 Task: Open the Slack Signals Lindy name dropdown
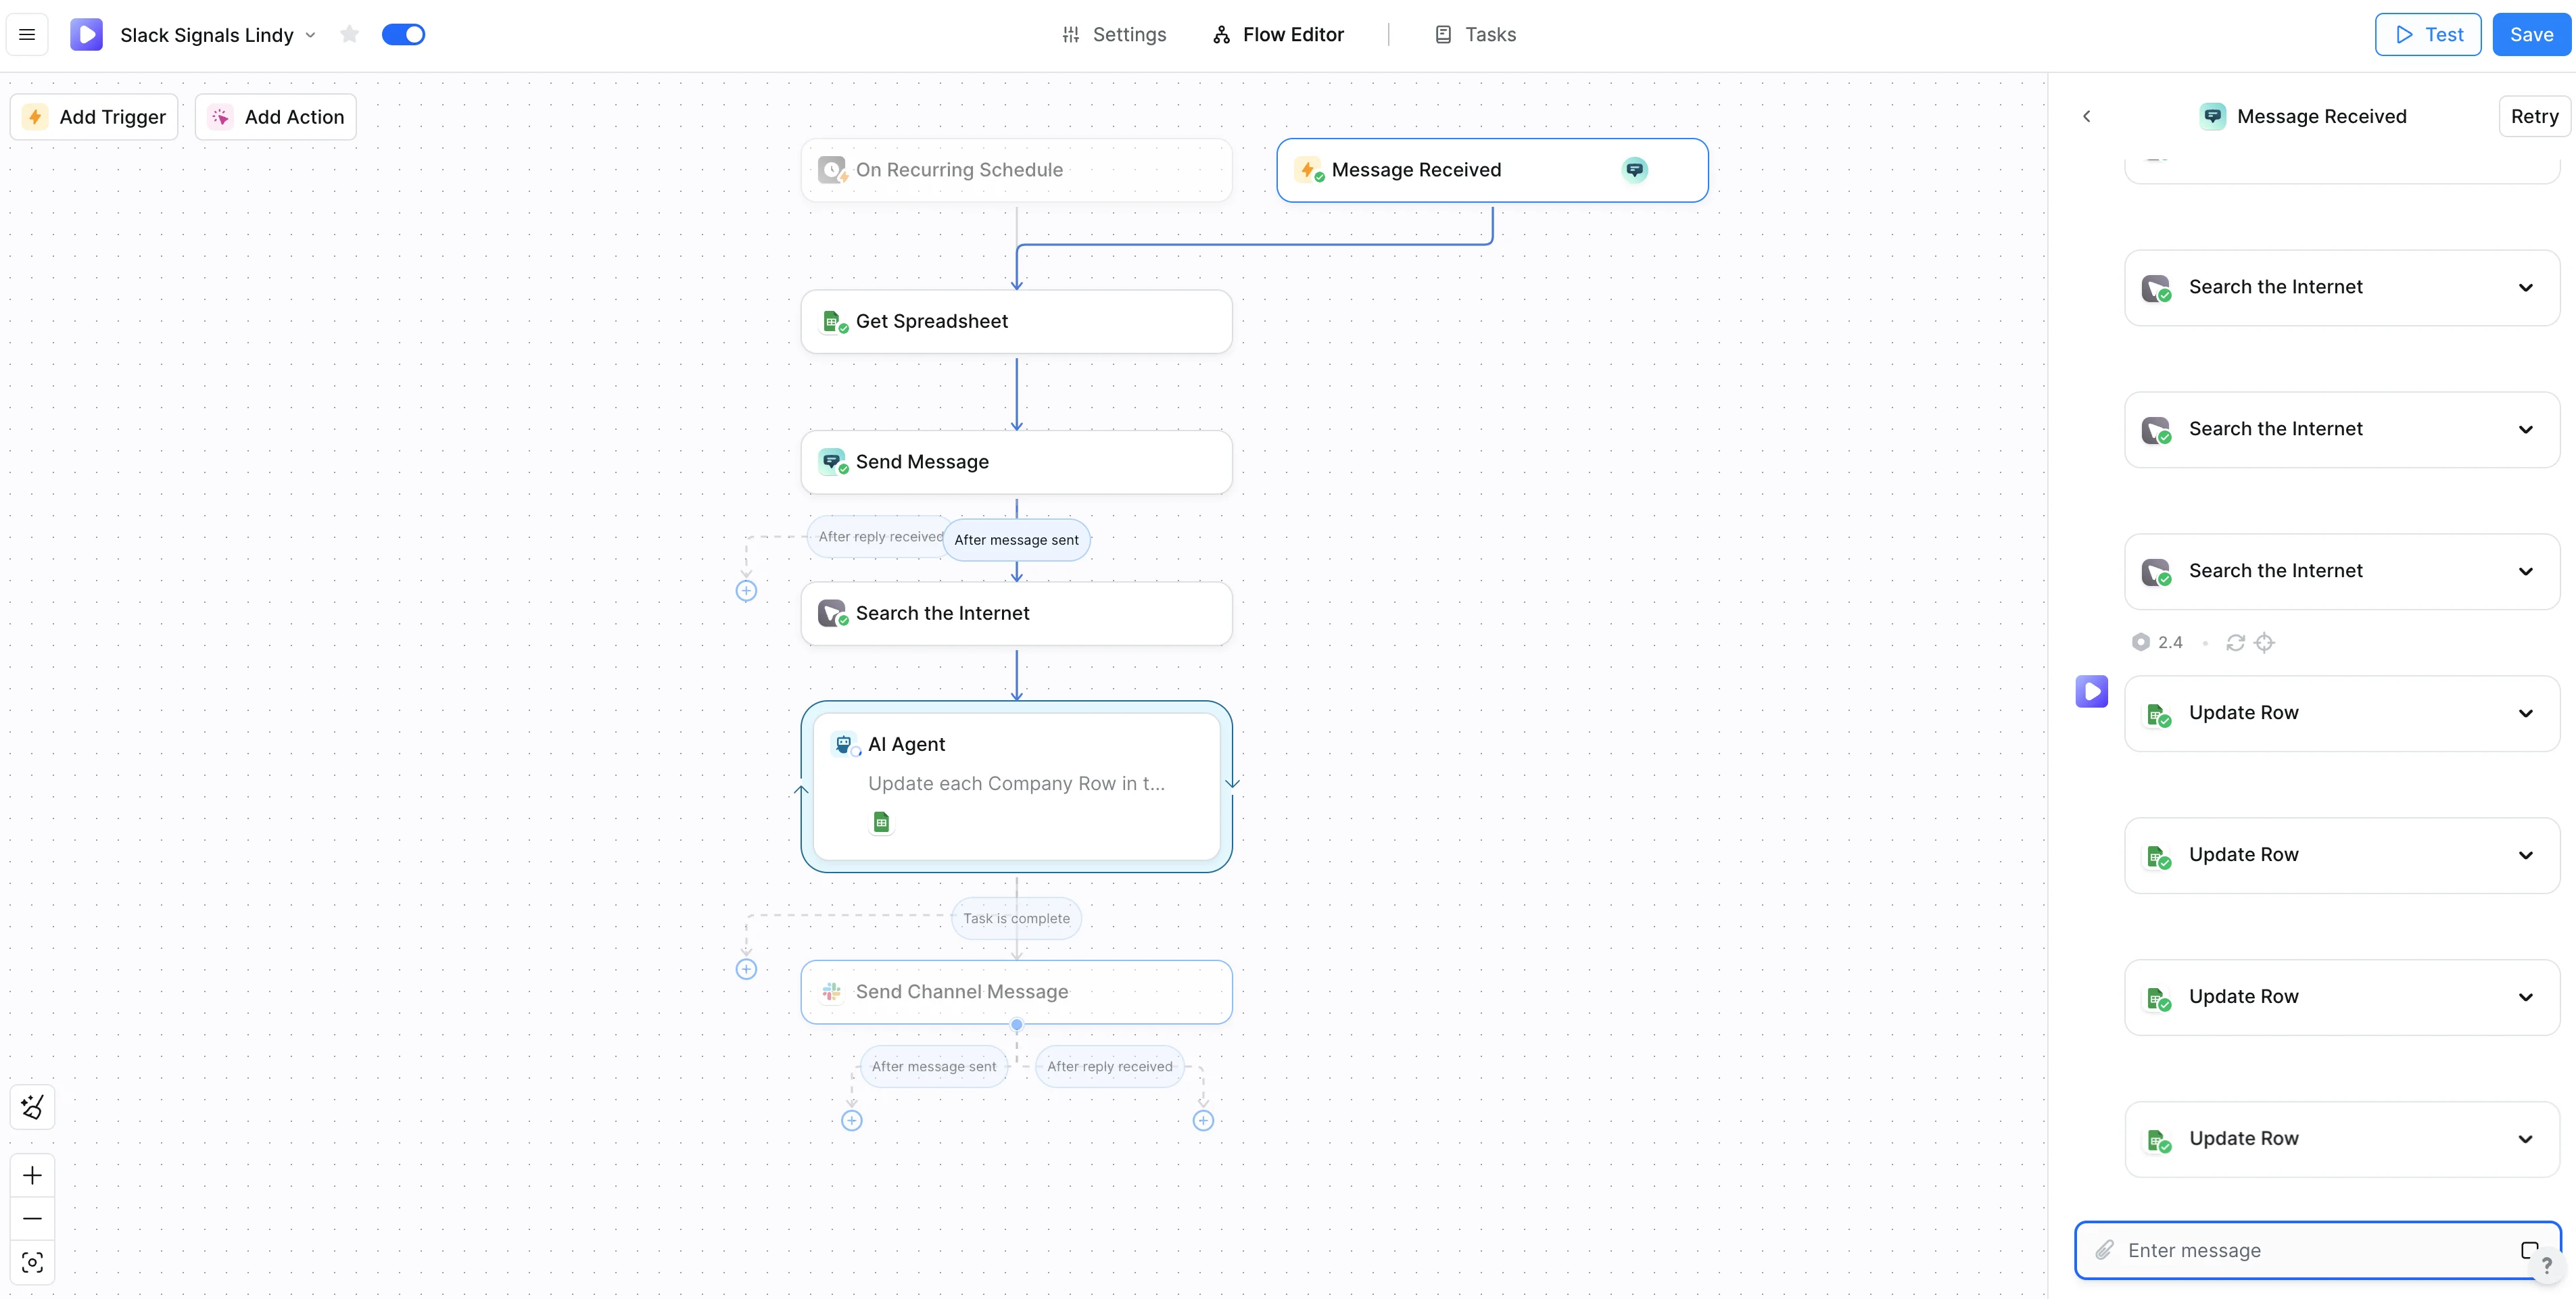(311, 35)
